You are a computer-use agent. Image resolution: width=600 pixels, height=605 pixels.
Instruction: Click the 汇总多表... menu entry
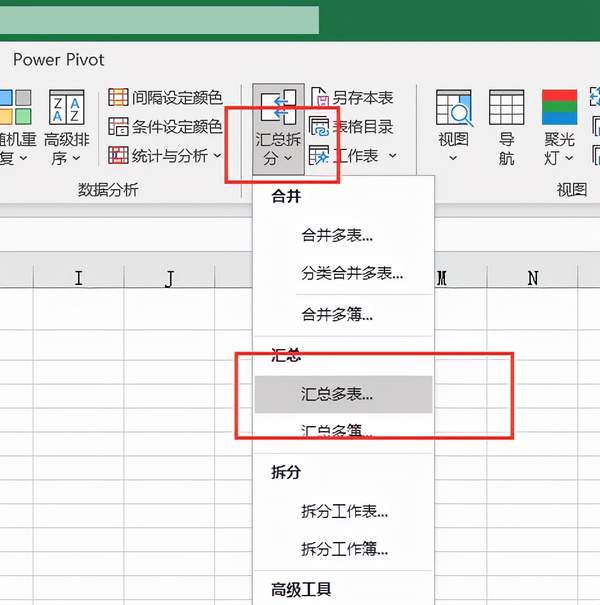click(337, 394)
